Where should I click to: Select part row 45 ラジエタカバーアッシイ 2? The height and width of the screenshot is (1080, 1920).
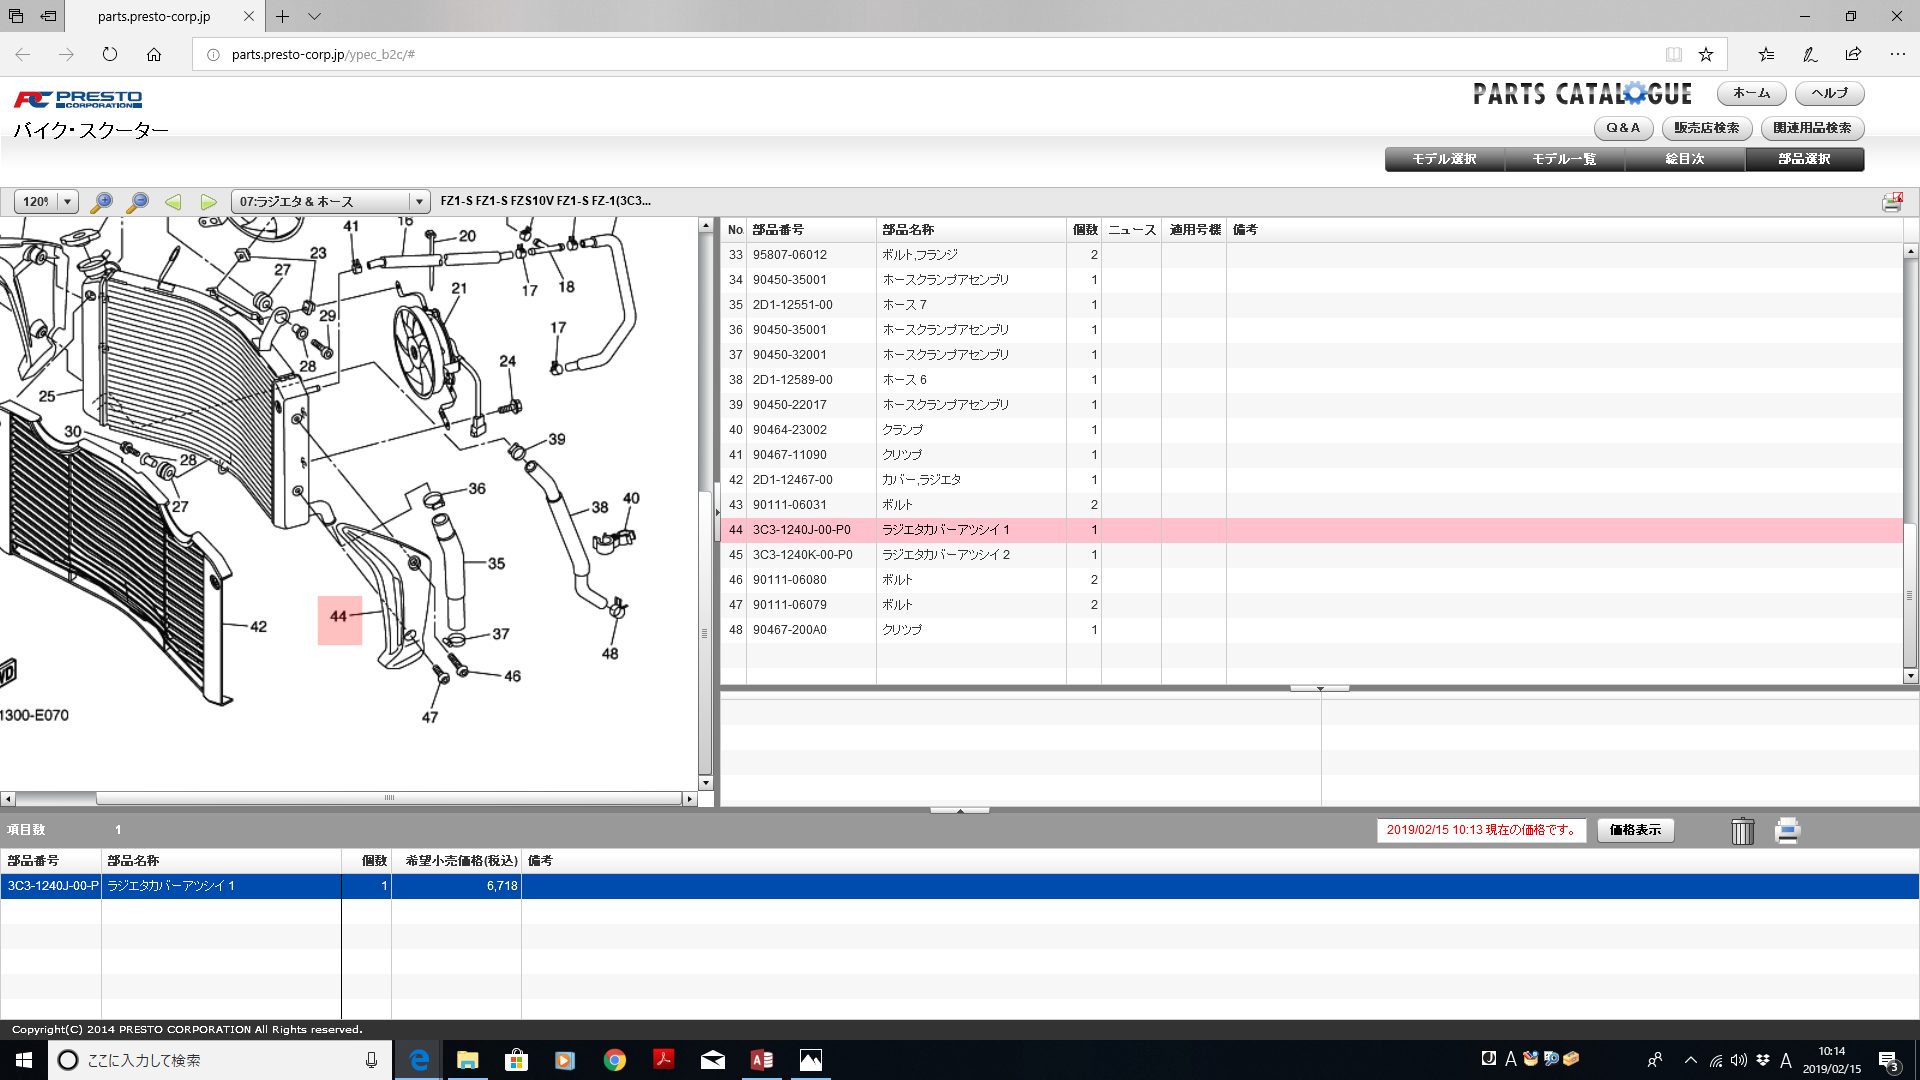tap(945, 555)
